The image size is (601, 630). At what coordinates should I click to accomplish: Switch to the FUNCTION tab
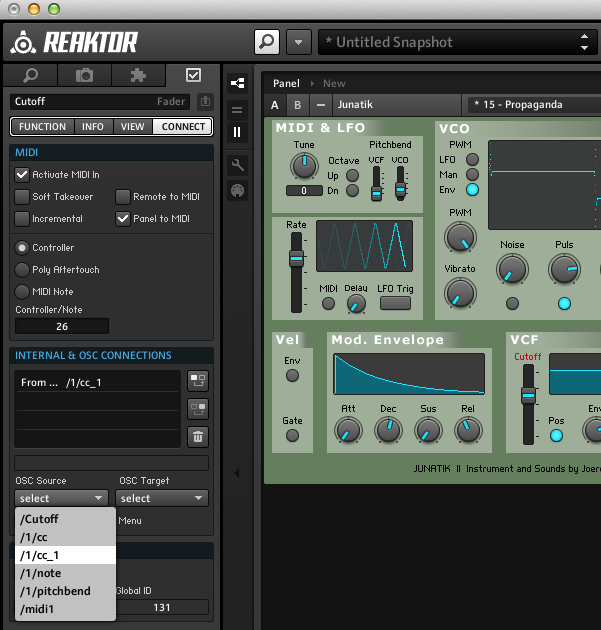(43, 127)
